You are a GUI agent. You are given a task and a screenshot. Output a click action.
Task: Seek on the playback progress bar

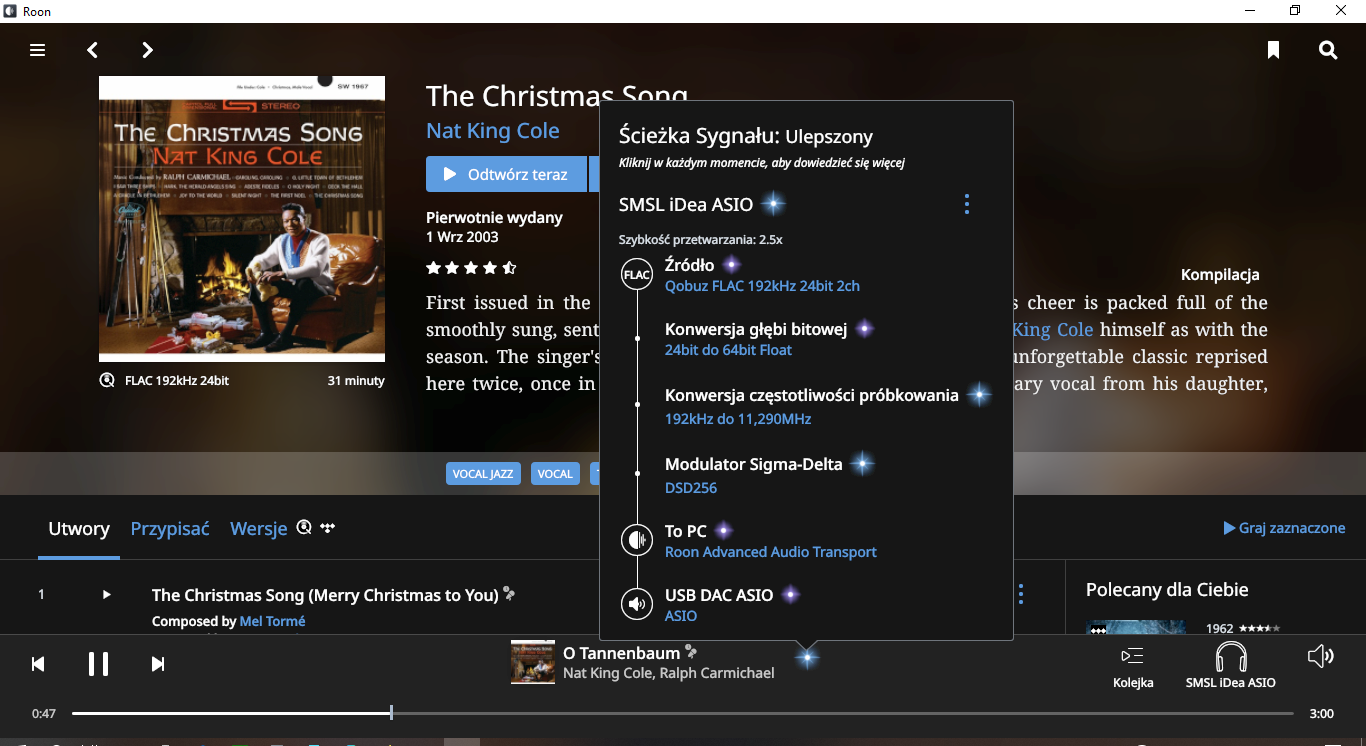pyautogui.click(x=682, y=713)
